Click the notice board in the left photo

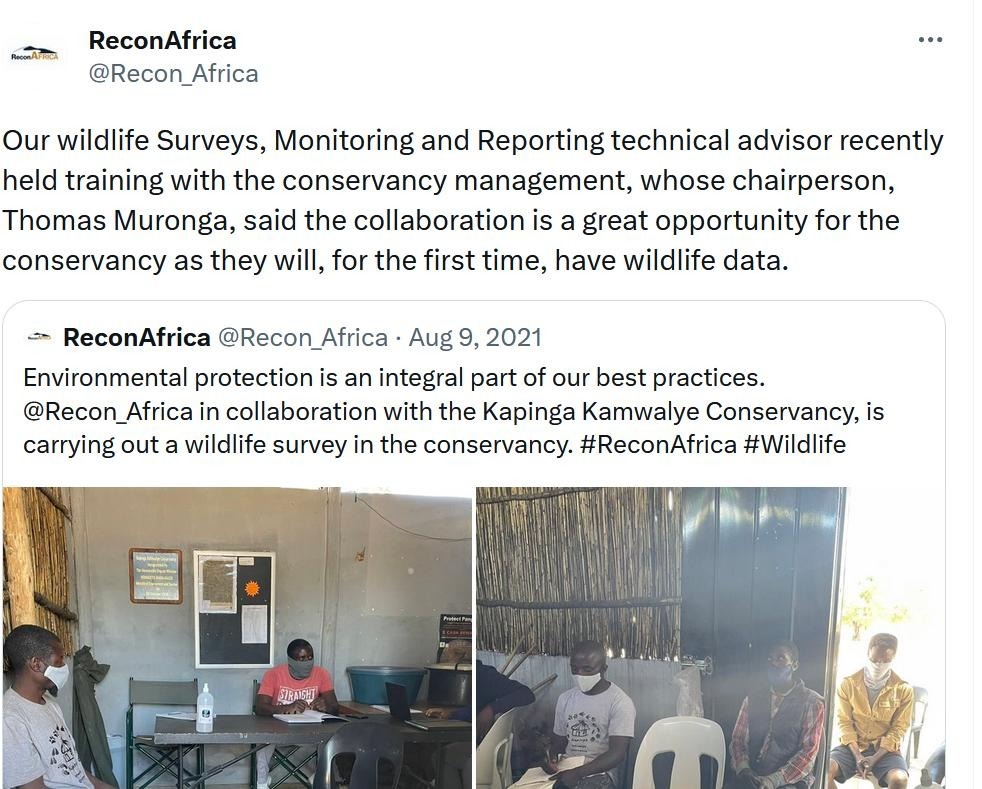click(x=234, y=608)
